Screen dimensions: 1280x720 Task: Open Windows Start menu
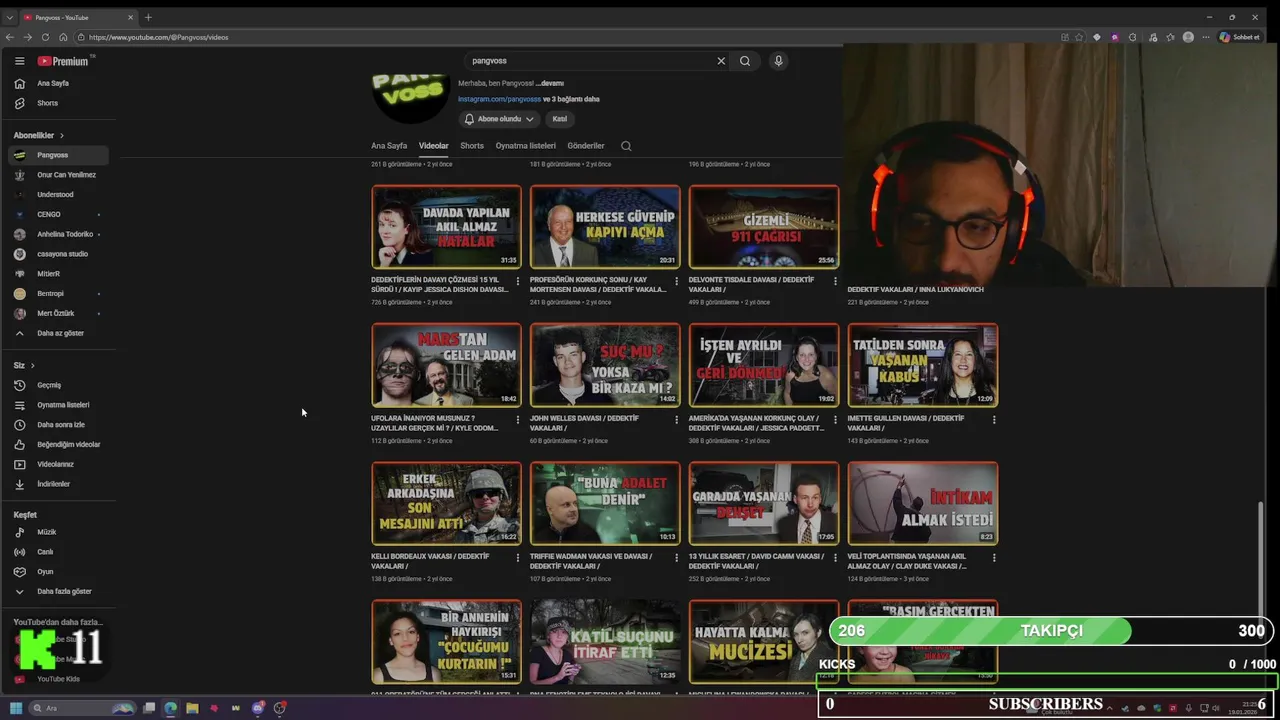pos(16,708)
